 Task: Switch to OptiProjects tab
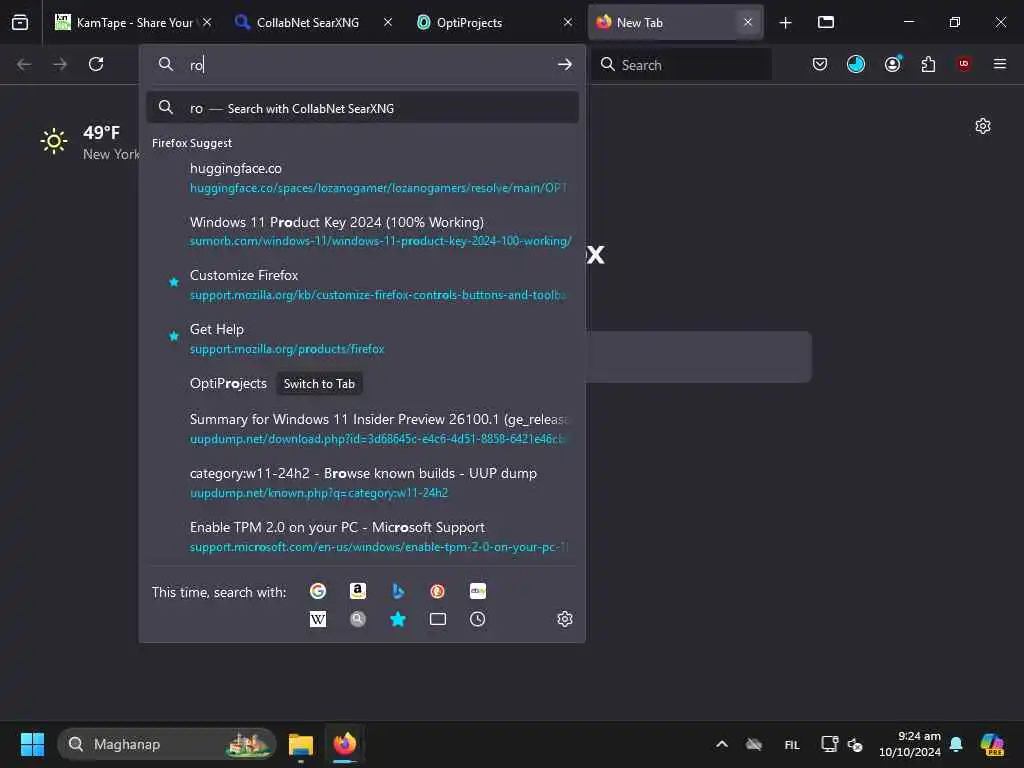[494, 23]
